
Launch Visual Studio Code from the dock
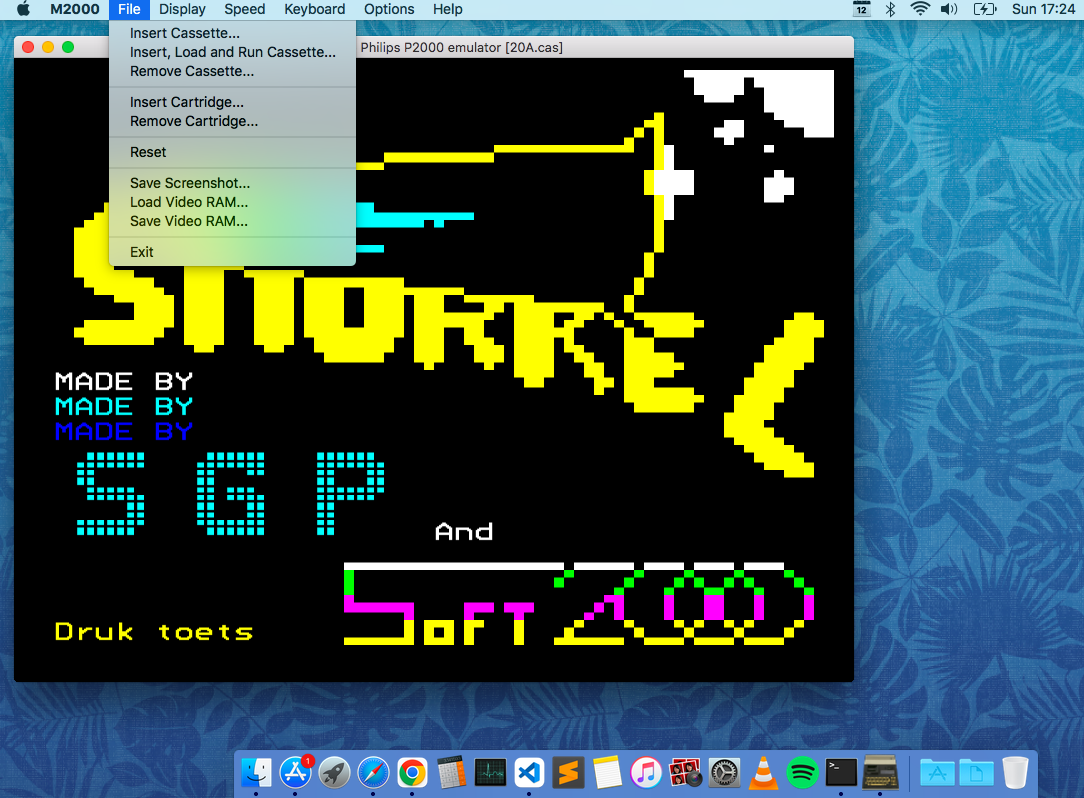[x=529, y=772]
